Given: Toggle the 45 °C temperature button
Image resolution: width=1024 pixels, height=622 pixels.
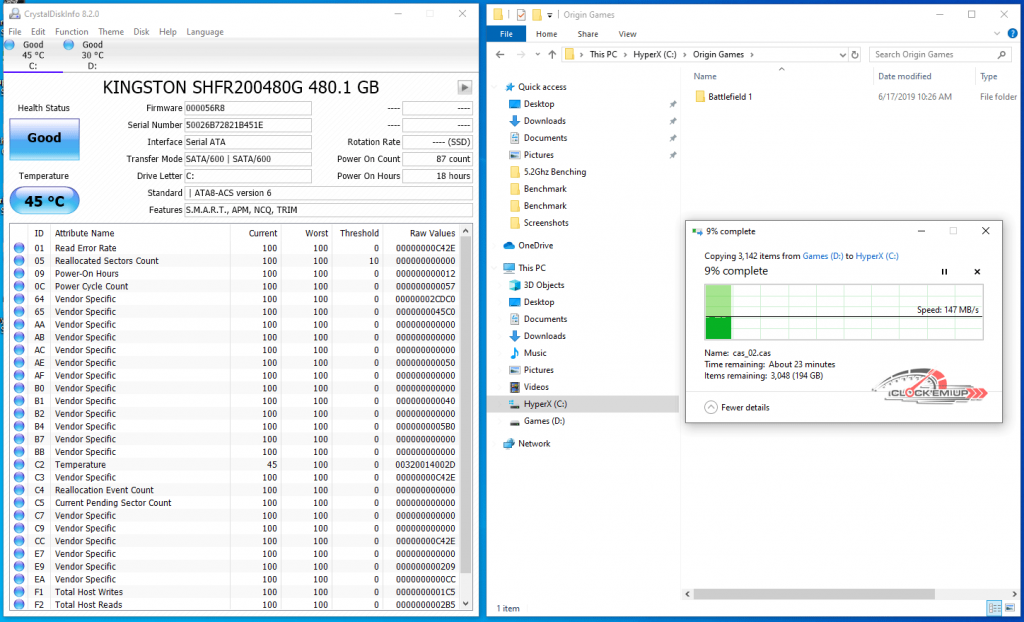Looking at the screenshot, I should point(44,200).
